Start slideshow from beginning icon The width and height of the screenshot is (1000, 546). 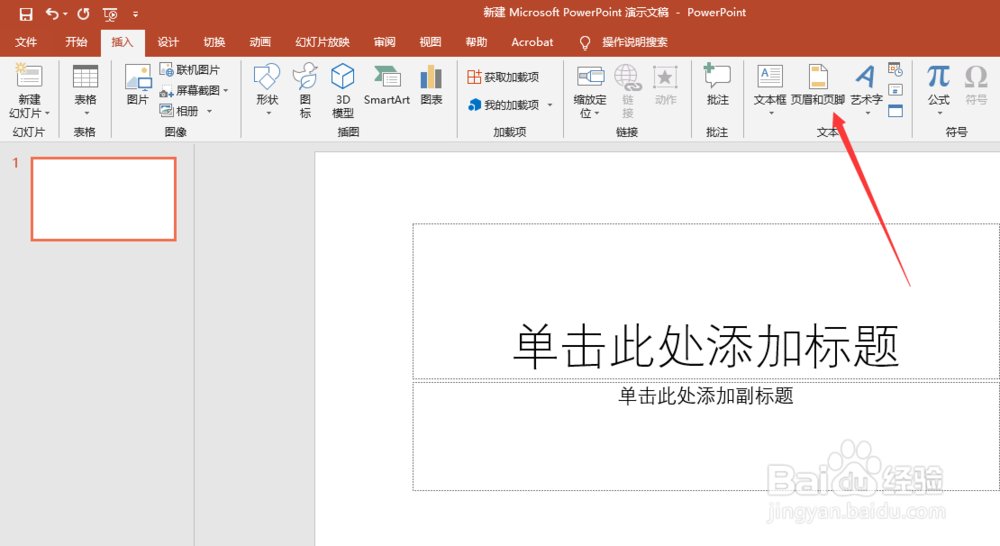pyautogui.click(x=110, y=14)
